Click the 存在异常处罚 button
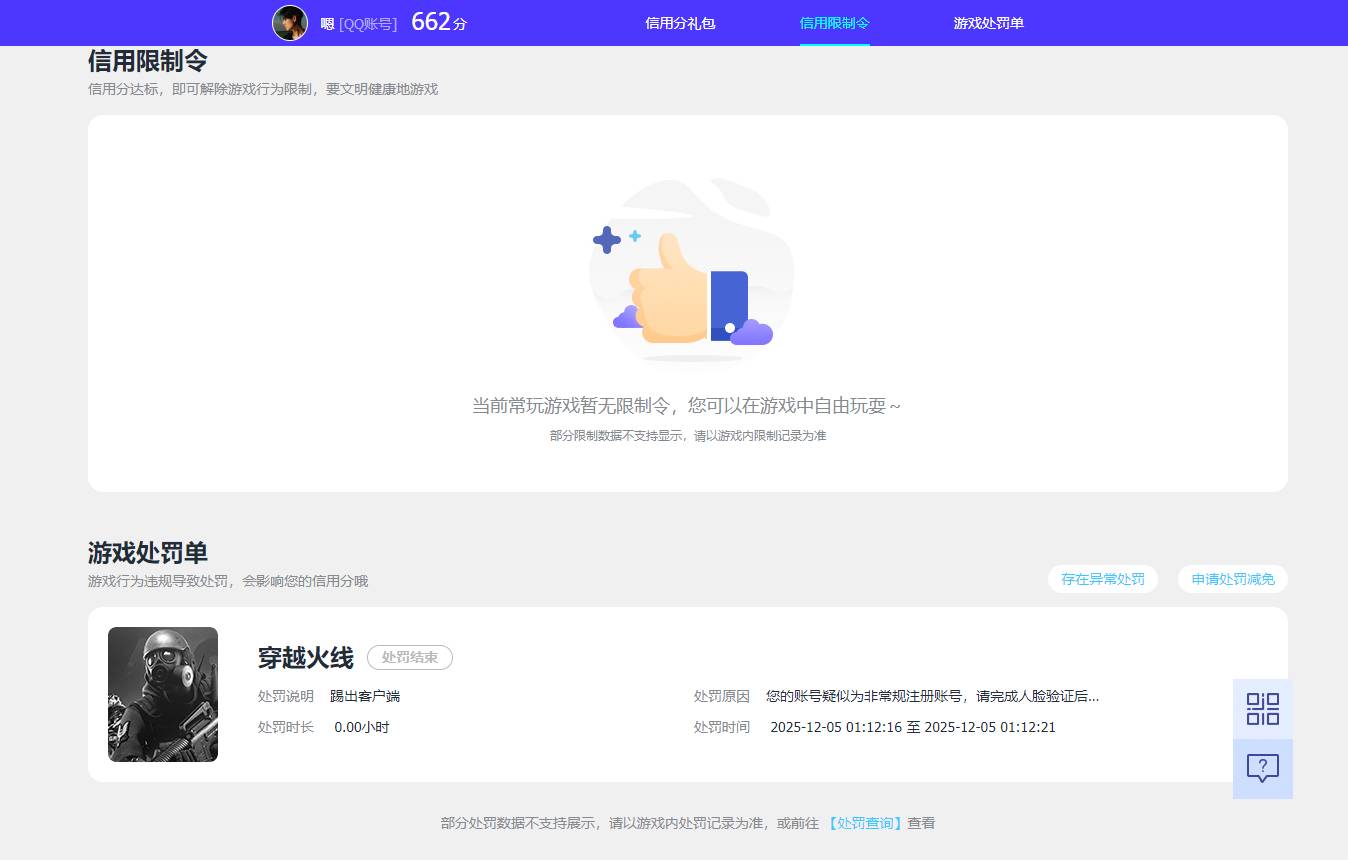 pyautogui.click(x=1102, y=578)
